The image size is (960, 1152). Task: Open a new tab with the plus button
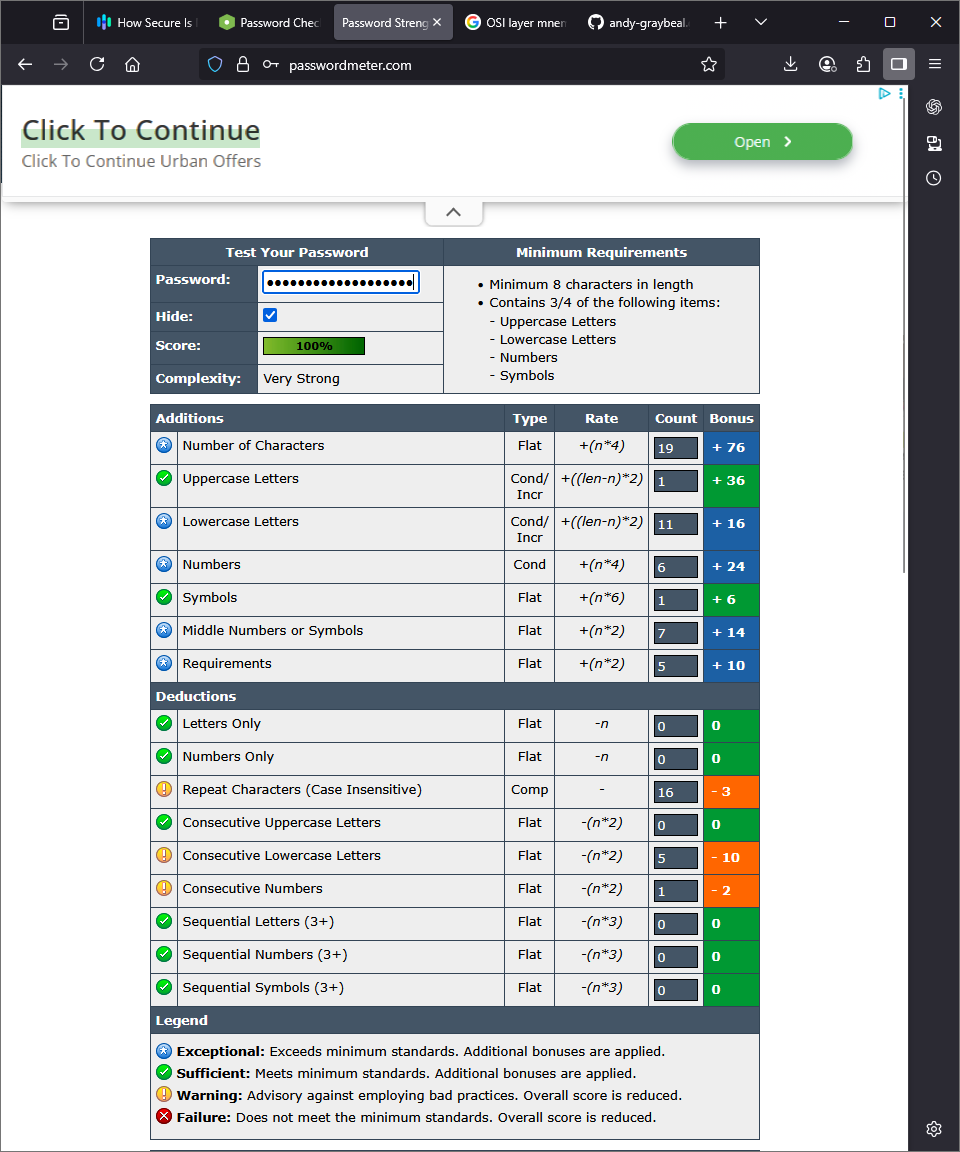pyautogui.click(x=720, y=22)
